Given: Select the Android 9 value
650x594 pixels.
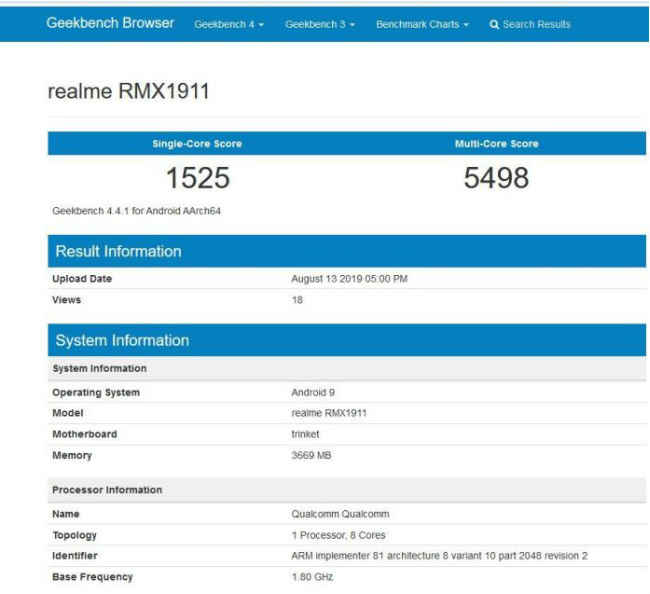Looking at the screenshot, I should [313, 393].
